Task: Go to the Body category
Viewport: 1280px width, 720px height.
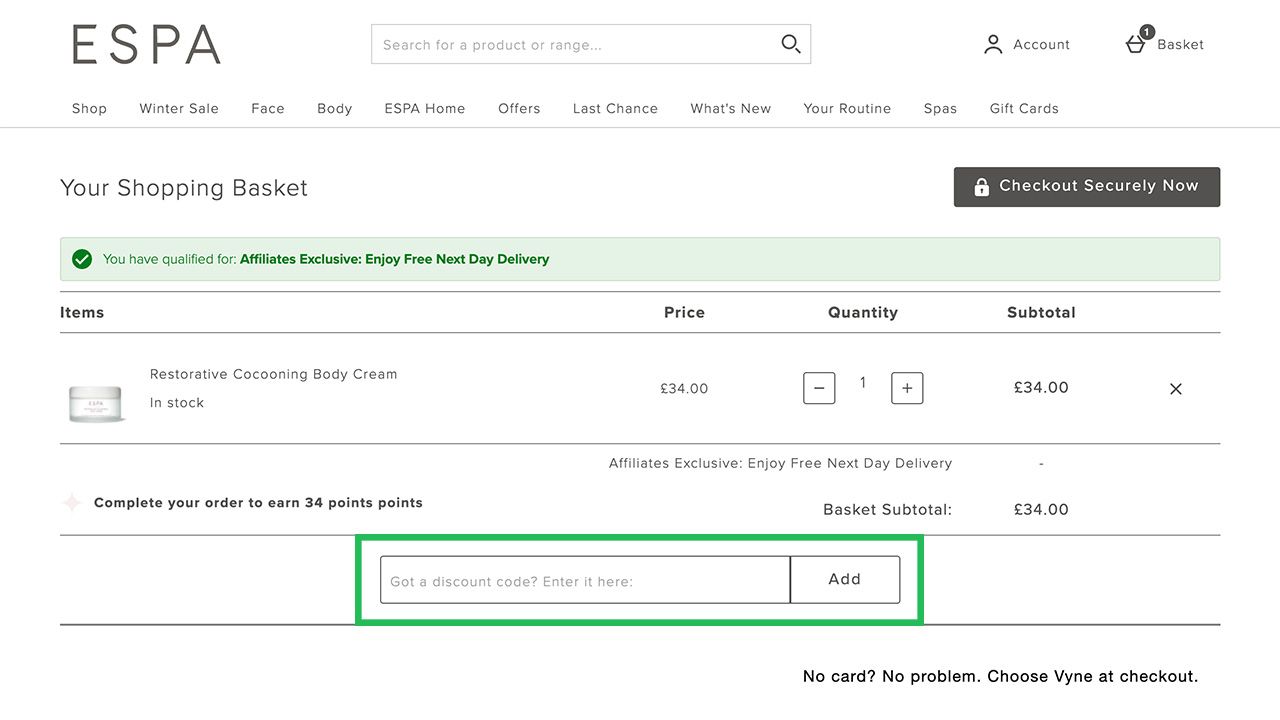Action: coord(335,108)
